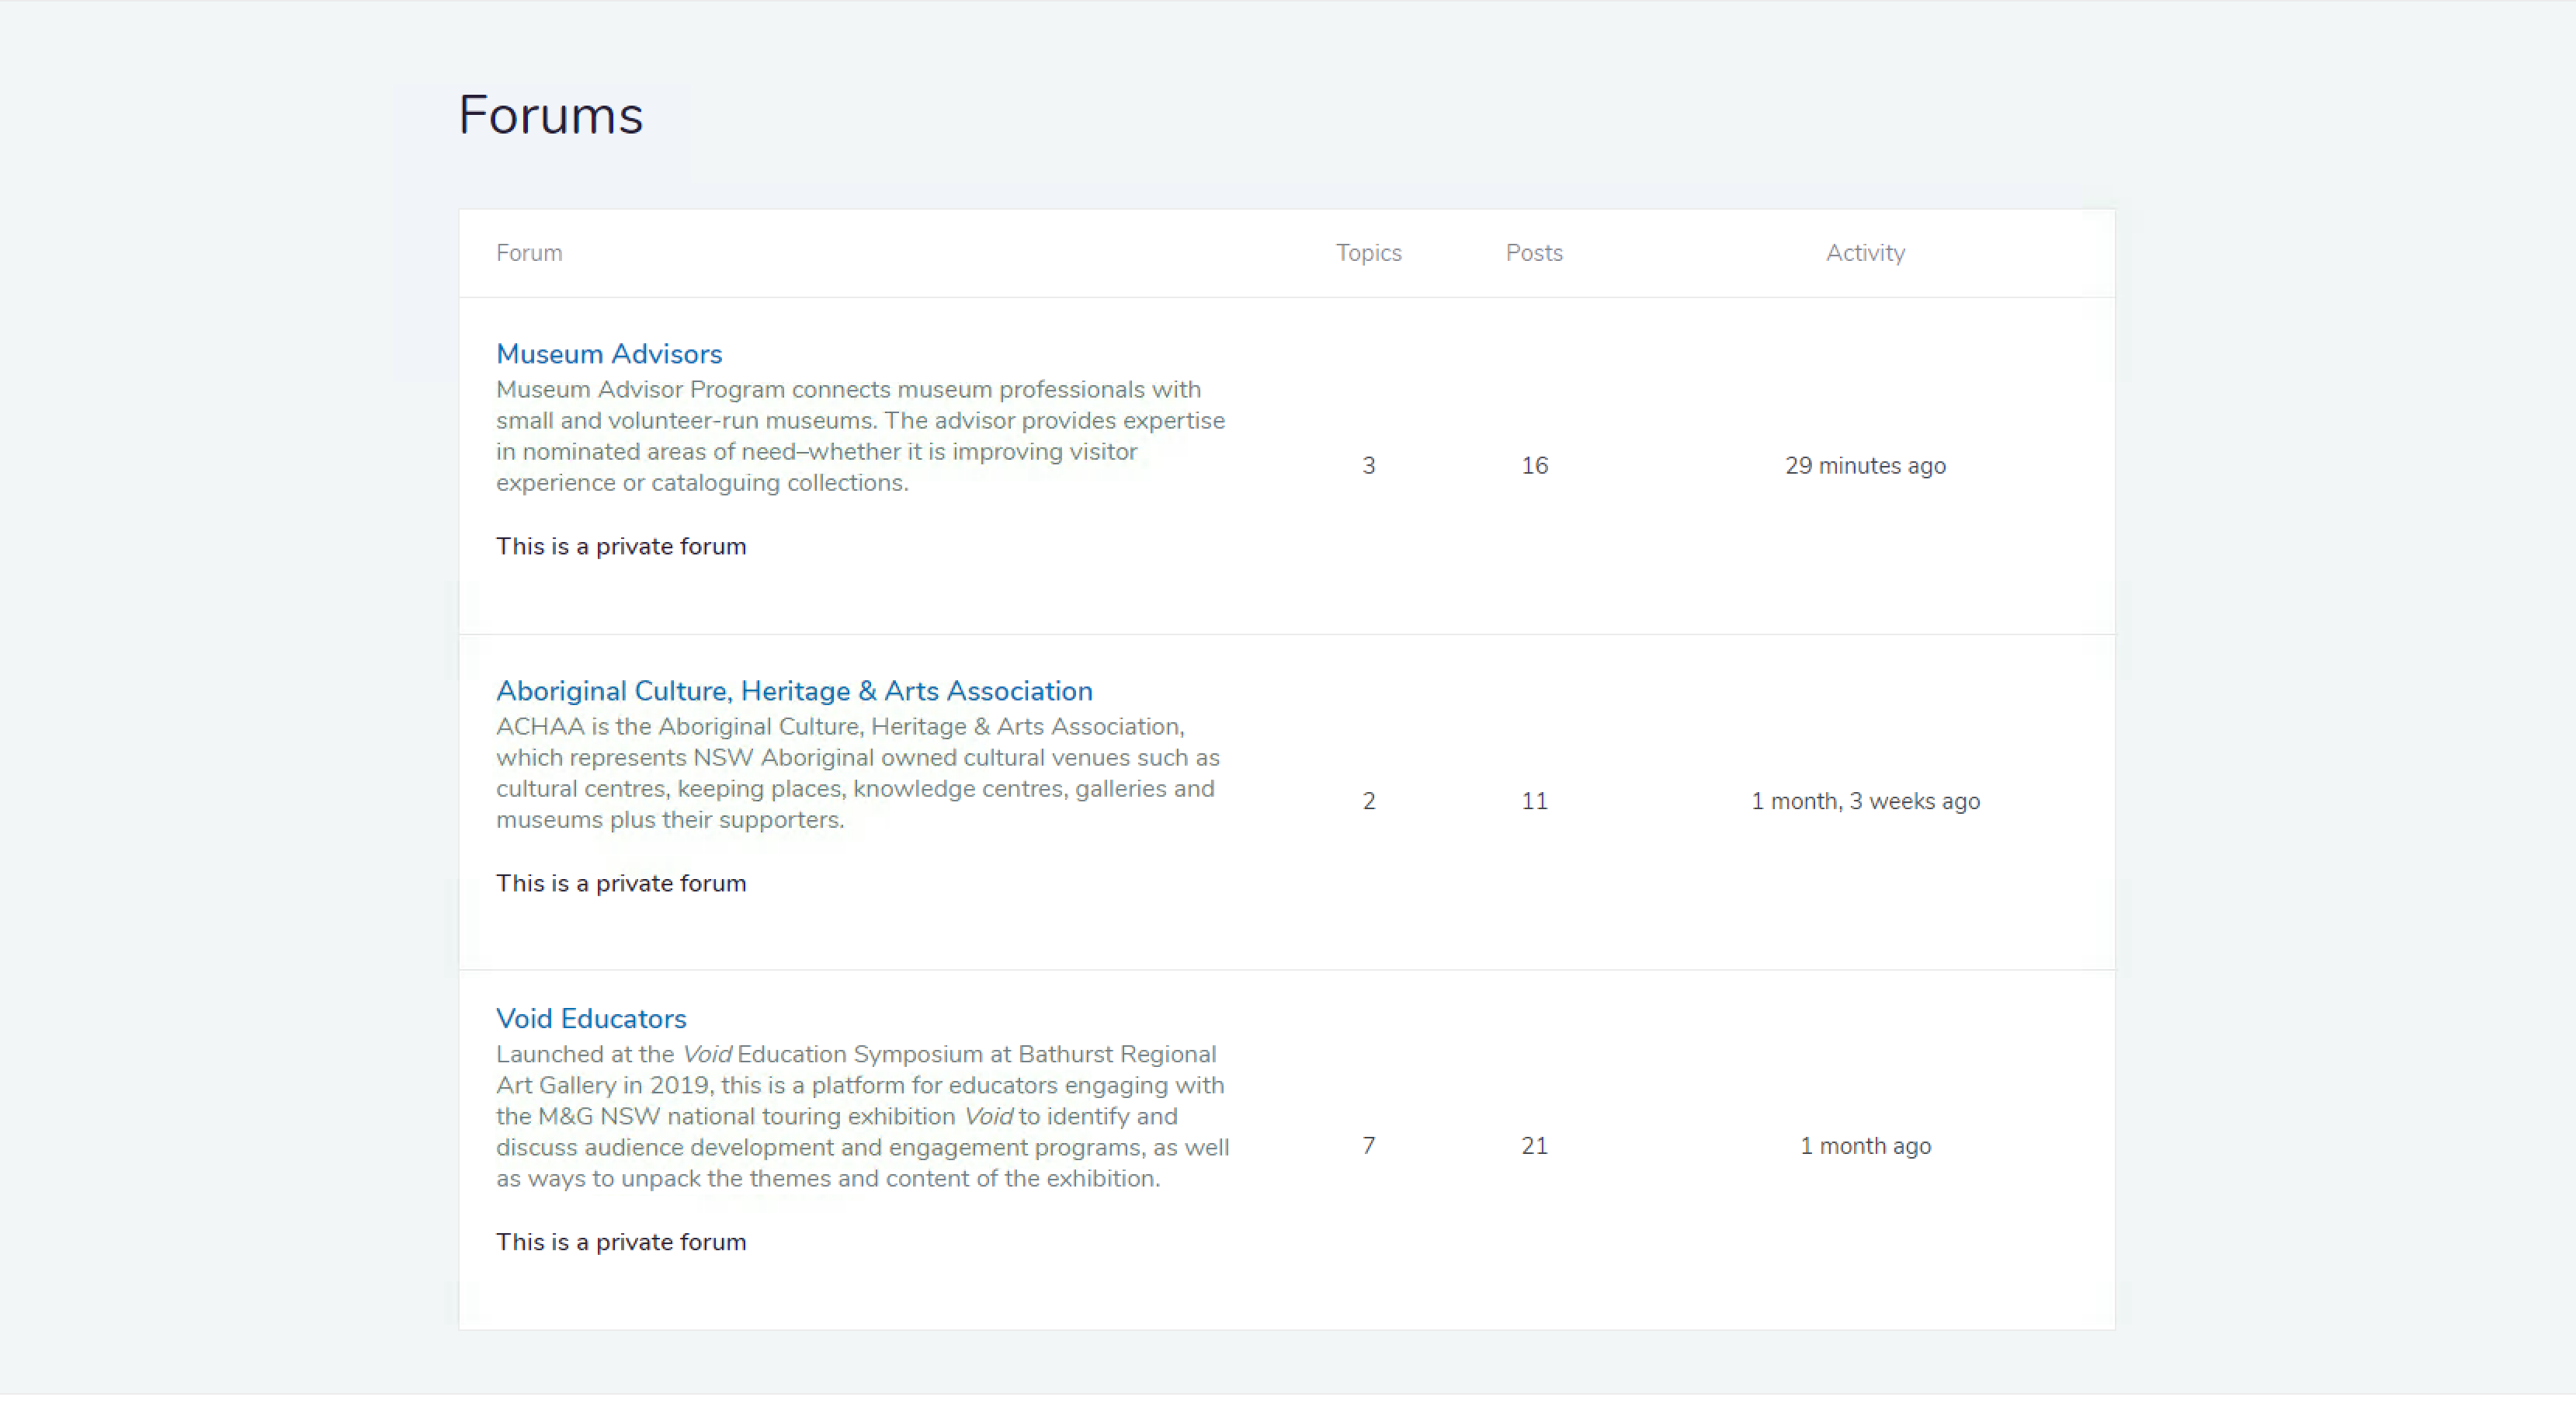This screenshot has height=1404, width=2576.
Task: Open the Museum Advisors forum
Action: [x=609, y=353]
